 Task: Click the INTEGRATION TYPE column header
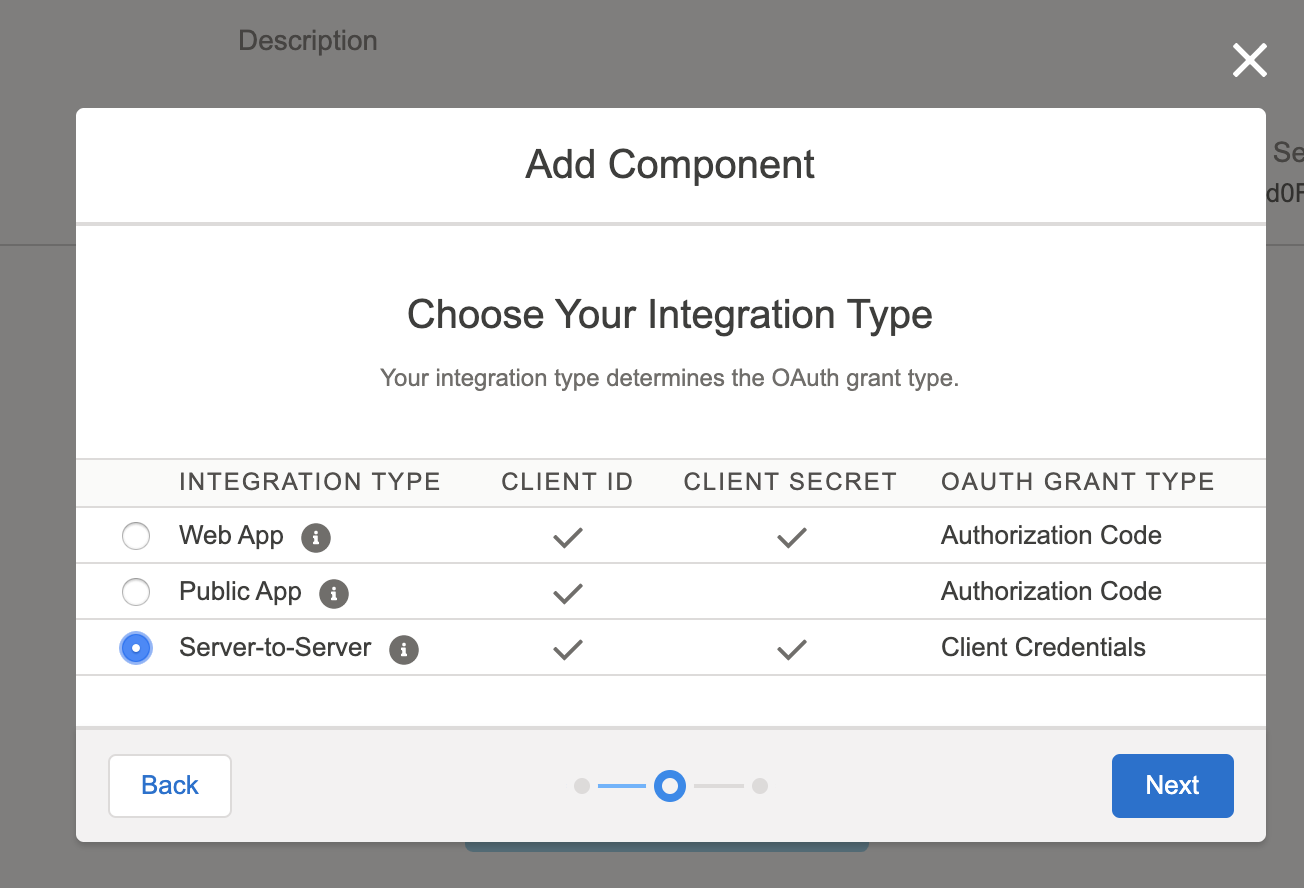(x=309, y=481)
